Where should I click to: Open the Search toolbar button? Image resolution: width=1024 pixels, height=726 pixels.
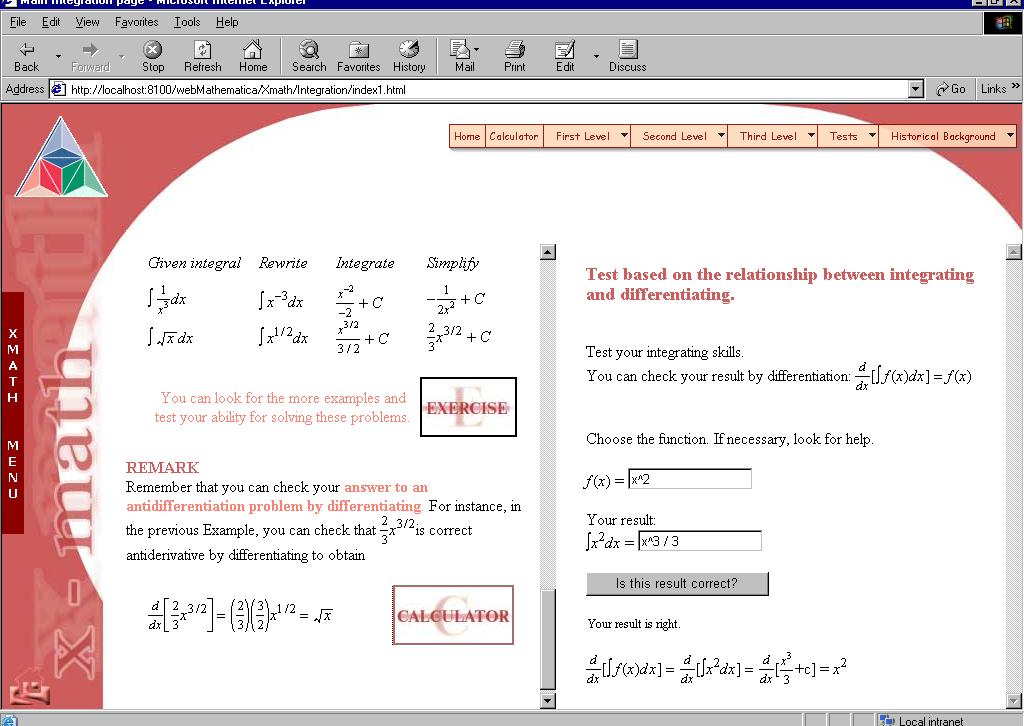tap(309, 56)
